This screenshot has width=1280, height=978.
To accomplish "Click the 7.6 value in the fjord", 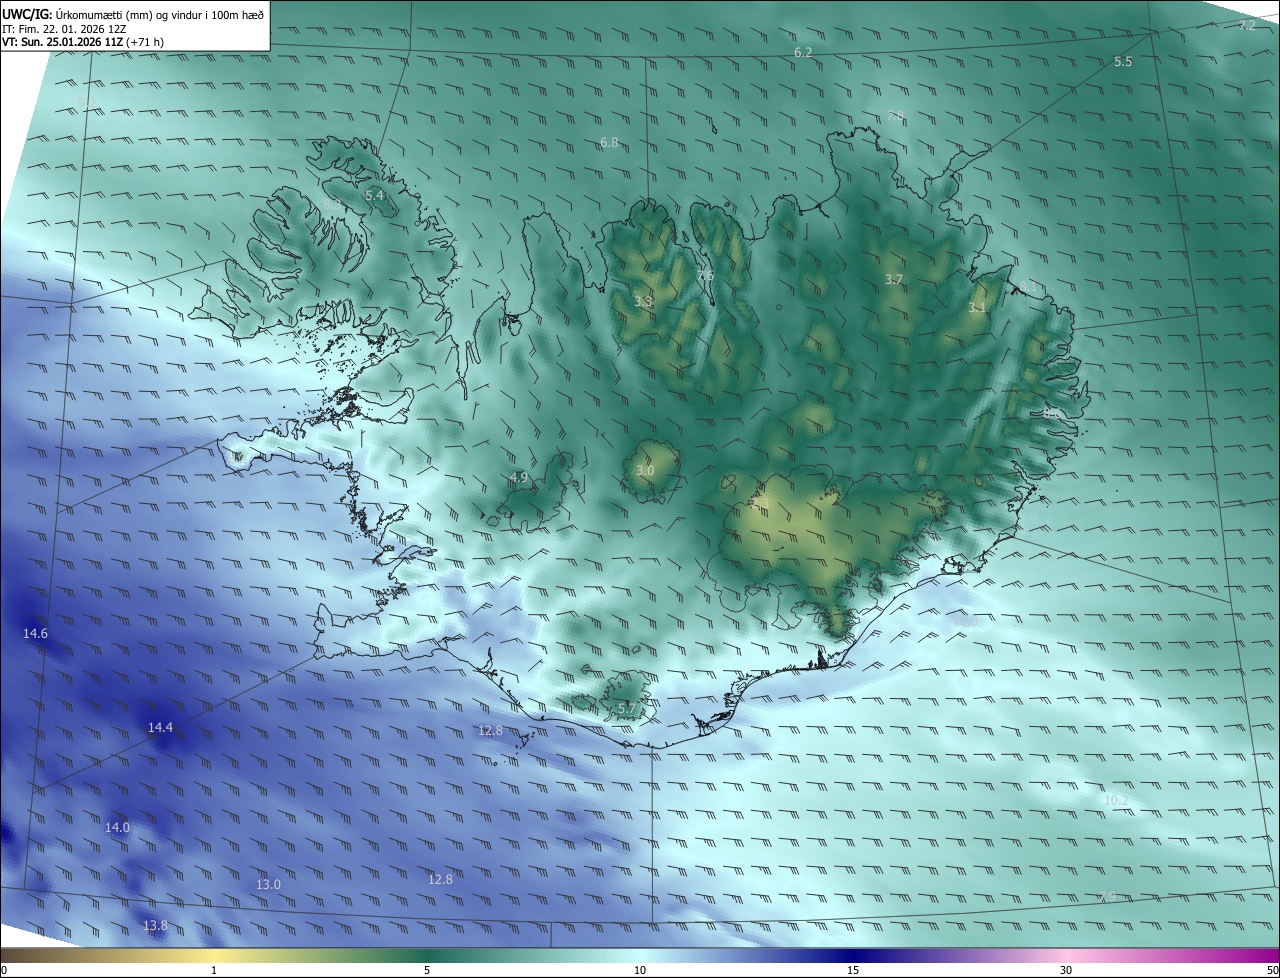I will point(705,275).
